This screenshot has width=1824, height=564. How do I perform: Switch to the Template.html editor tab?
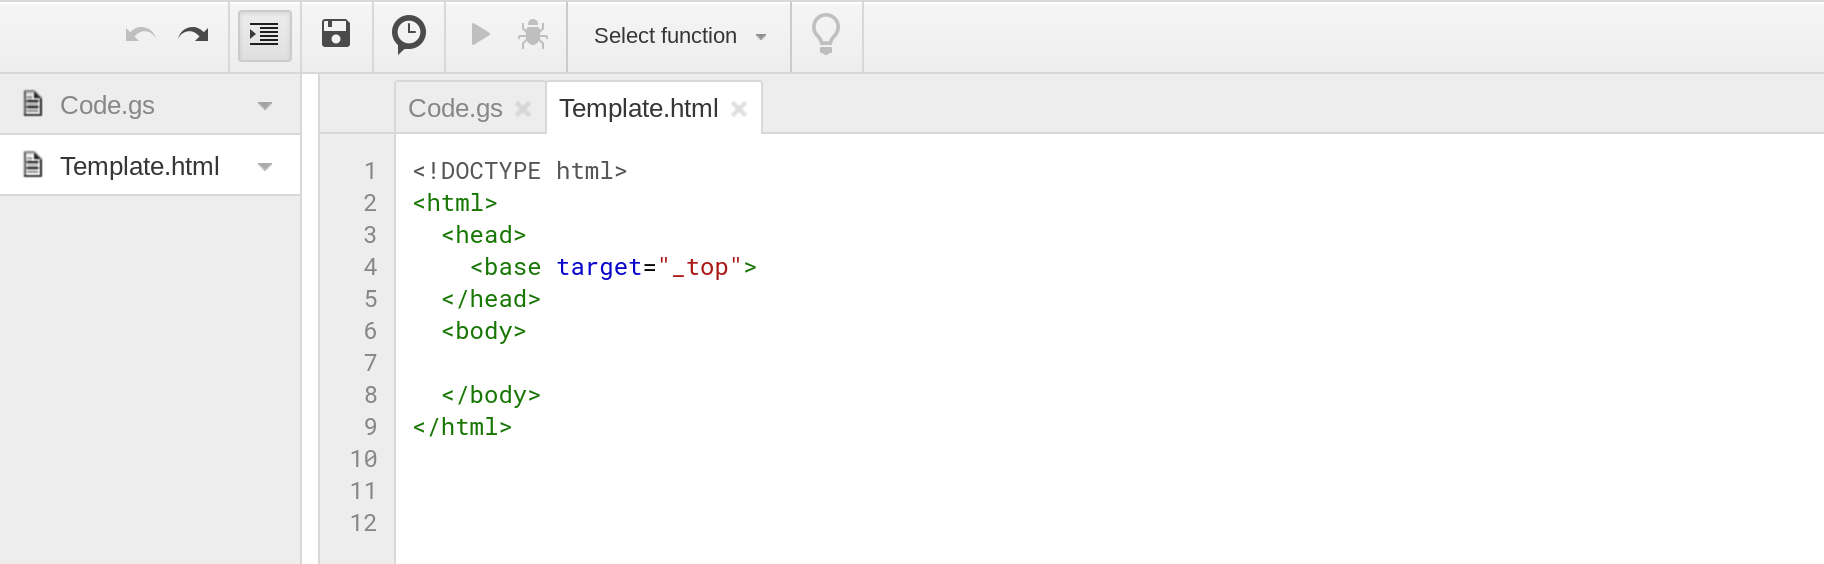click(639, 108)
